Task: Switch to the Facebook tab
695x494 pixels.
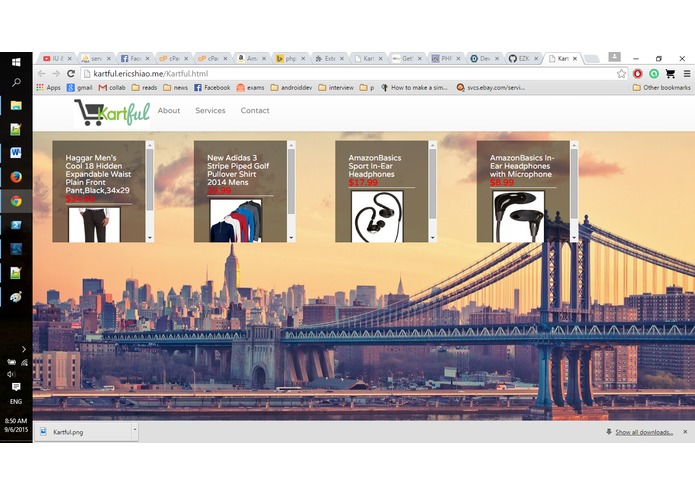Action: [135, 58]
